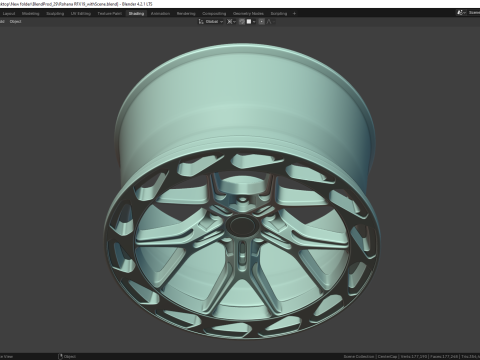Screen dimensions: 480x360
Task: Open the UV Editing workspace tab
Action: pyautogui.click(x=81, y=14)
